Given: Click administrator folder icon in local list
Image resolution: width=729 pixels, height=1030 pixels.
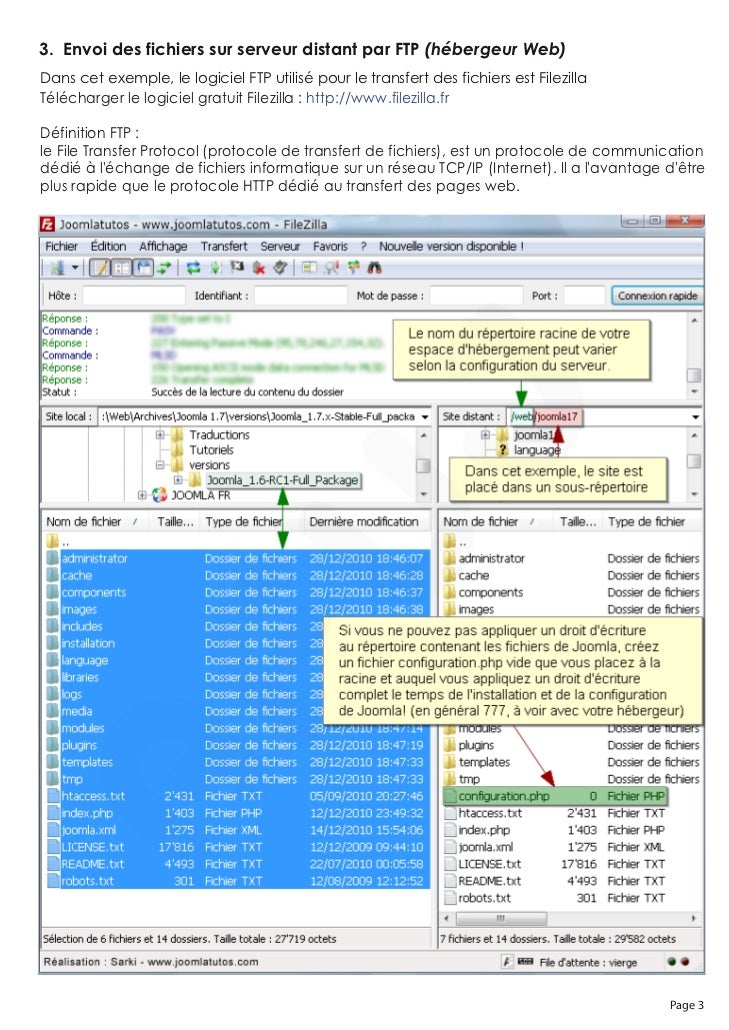Looking at the screenshot, I should pyautogui.click(x=53, y=558).
